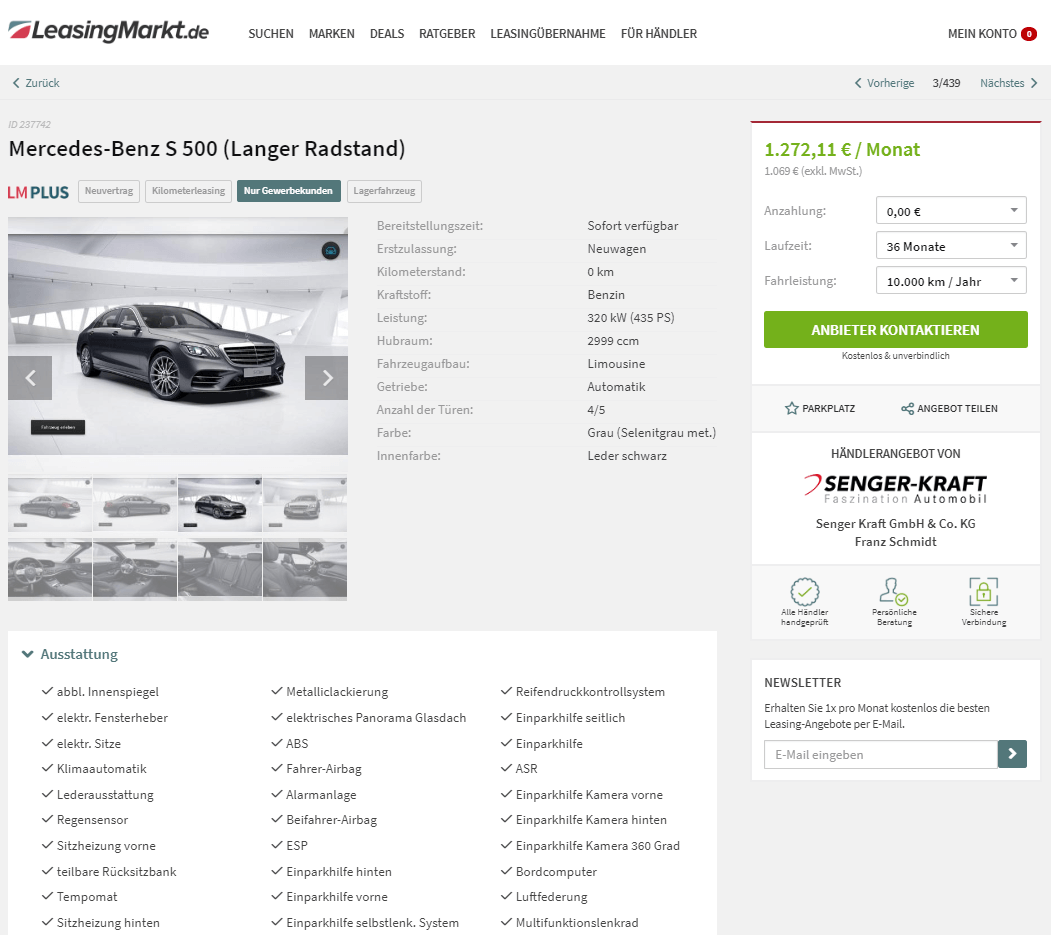Go to the Nächstes listing
This screenshot has width=1051, height=935.
click(1009, 83)
